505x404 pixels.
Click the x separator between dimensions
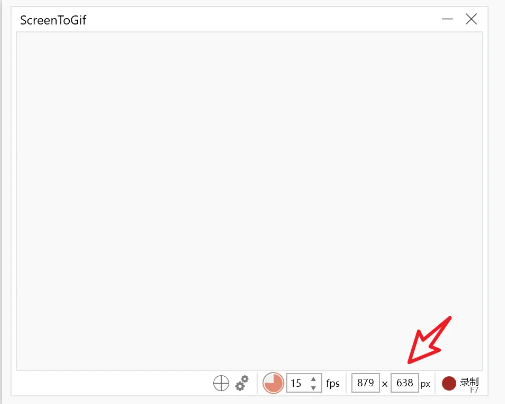[x=385, y=384]
